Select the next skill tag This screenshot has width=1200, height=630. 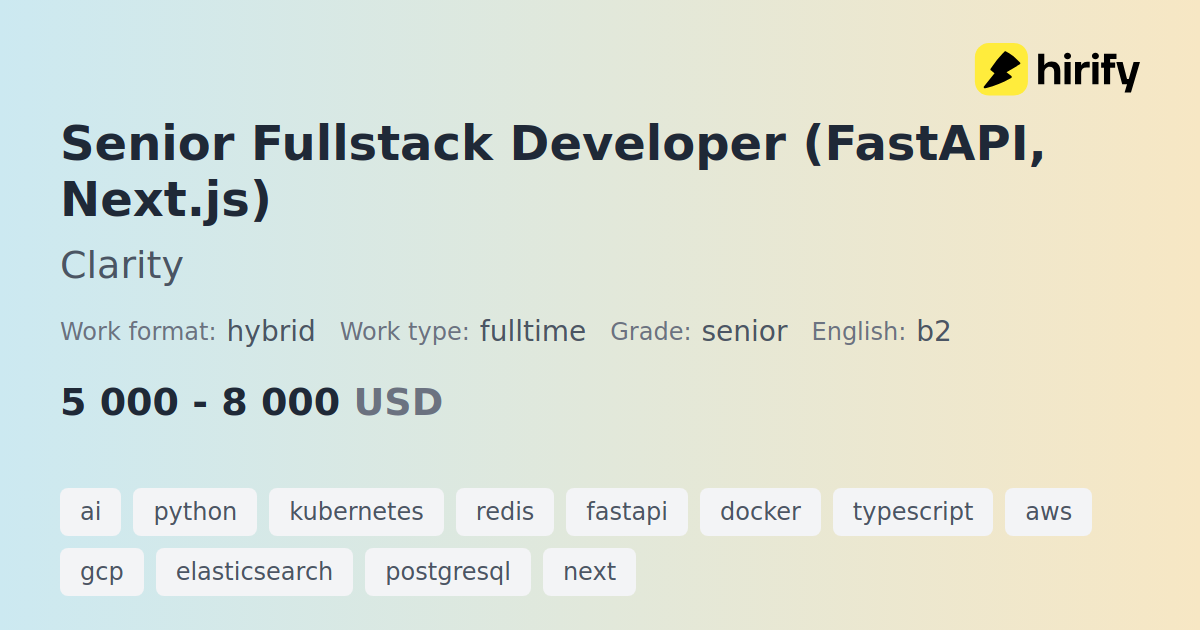pos(589,572)
